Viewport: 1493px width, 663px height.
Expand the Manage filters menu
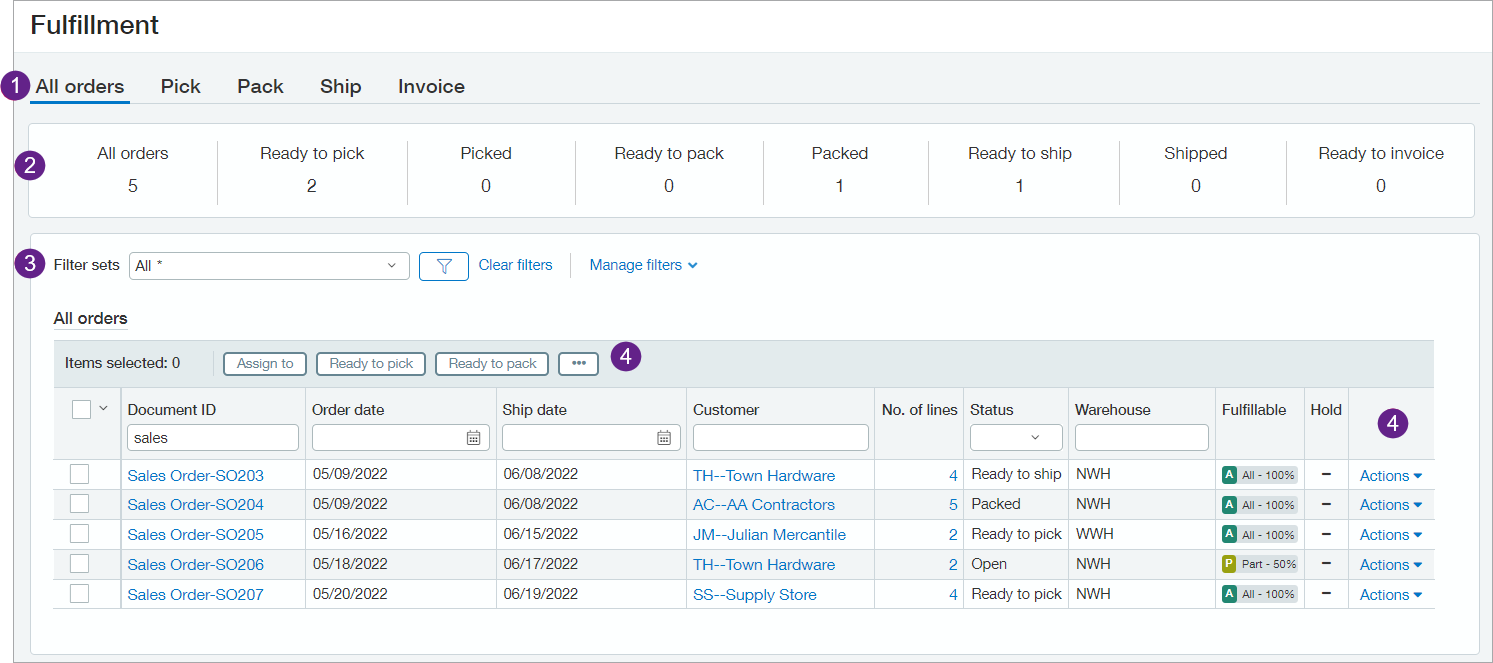(642, 265)
